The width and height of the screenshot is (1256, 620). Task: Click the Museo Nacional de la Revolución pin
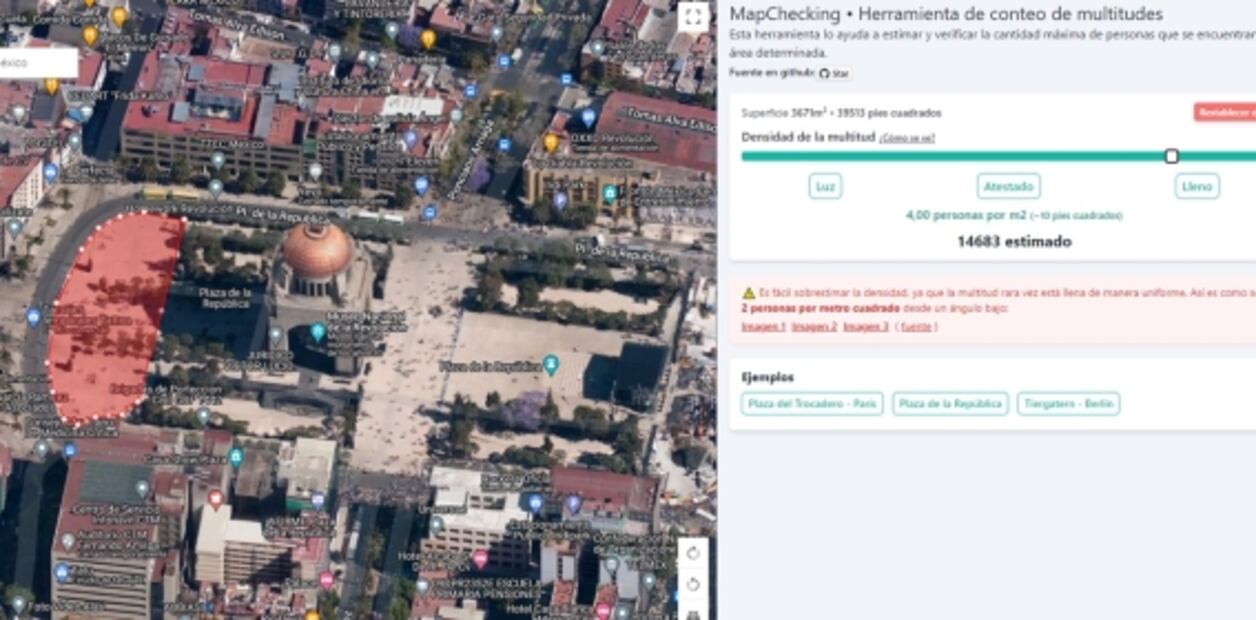318,332
